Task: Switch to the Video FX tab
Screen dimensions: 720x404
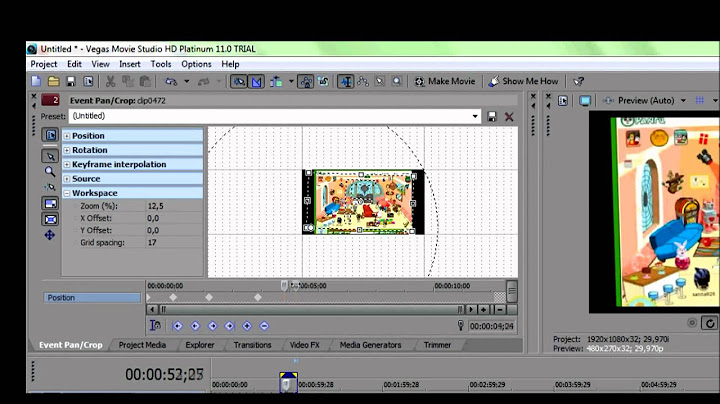Action: point(304,345)
